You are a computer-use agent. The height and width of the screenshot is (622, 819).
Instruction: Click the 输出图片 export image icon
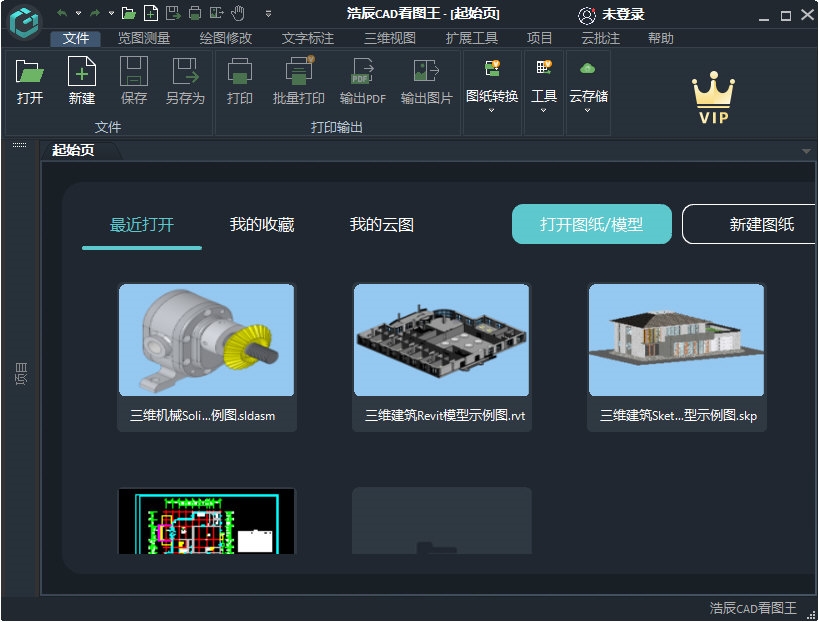coord(426,81)
